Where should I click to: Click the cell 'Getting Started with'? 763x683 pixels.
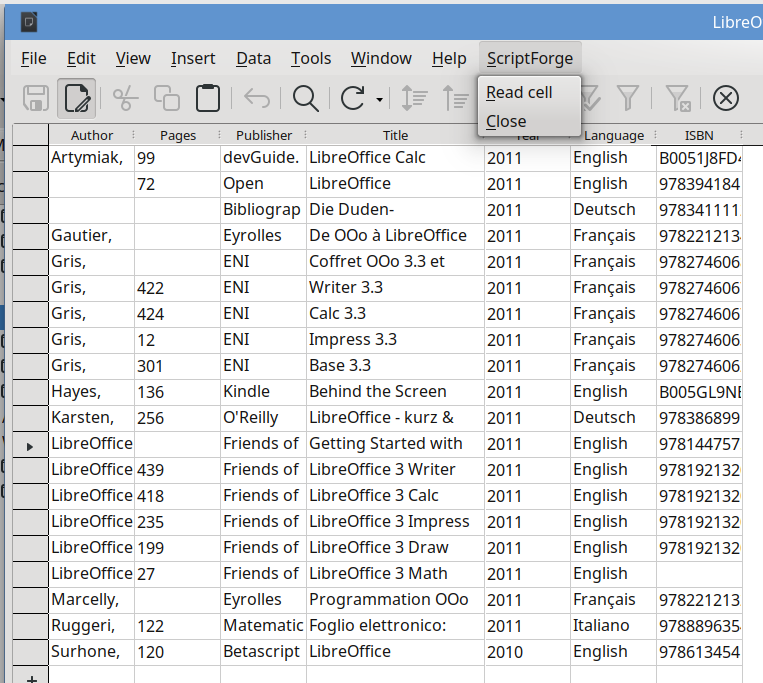coord(395,444)
